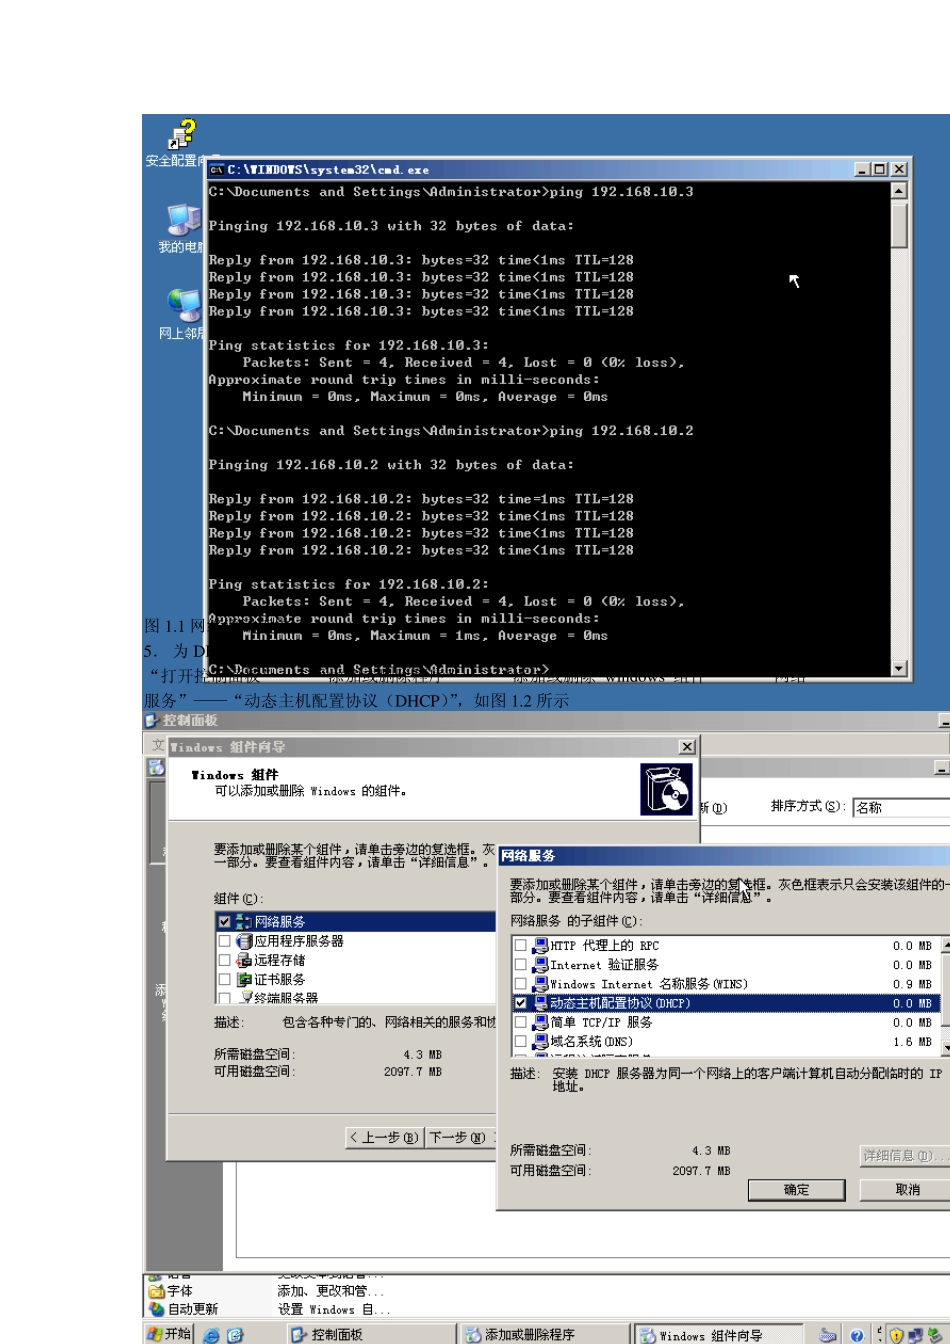Click the 证书服务 component icon
This screenshot has height=1344, width=950.
click(243, 980)
